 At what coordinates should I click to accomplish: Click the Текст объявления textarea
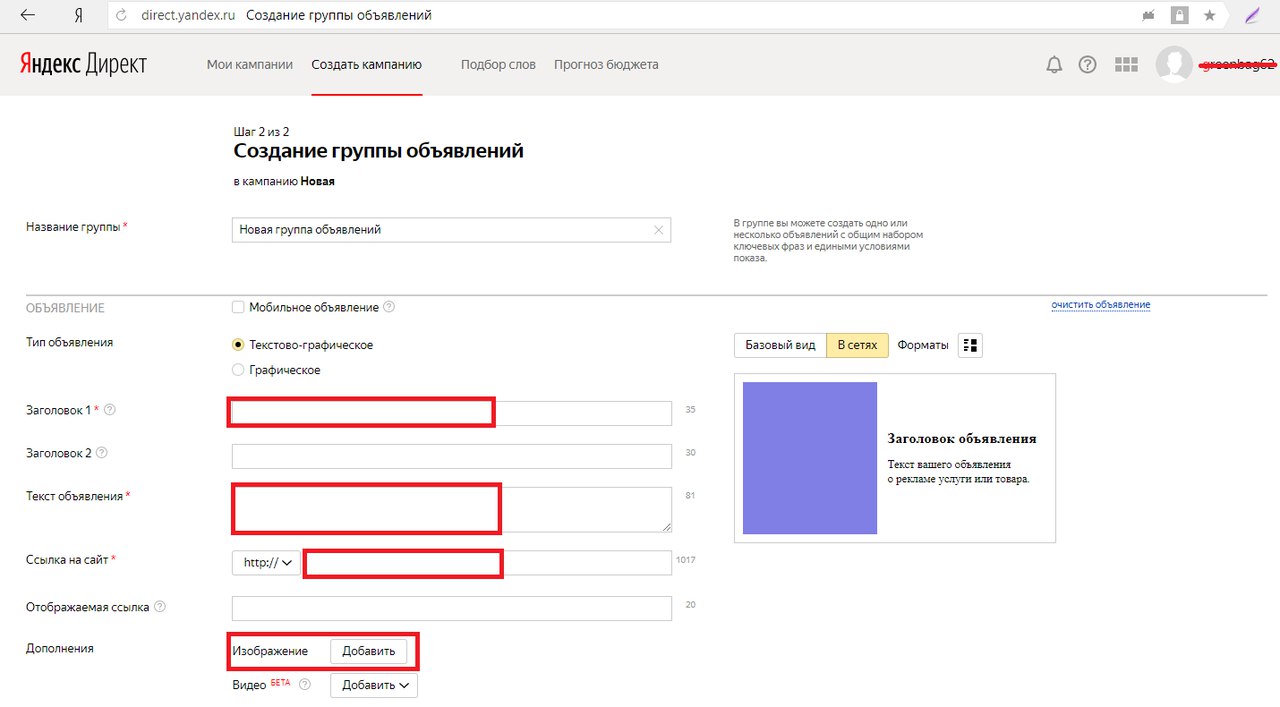[451, 509]
